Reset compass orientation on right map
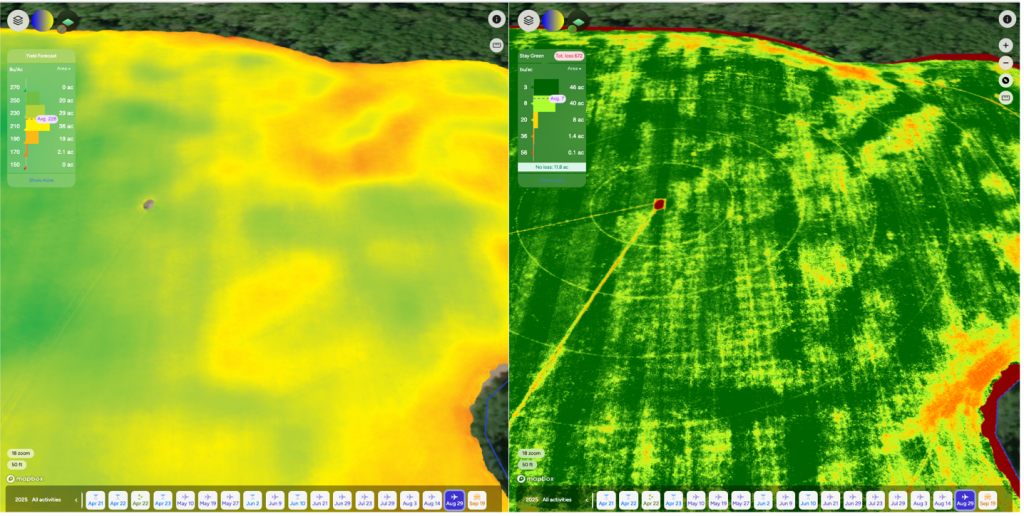The width and height of the screenshot is (1024, 516). [x=1006, y=80]
